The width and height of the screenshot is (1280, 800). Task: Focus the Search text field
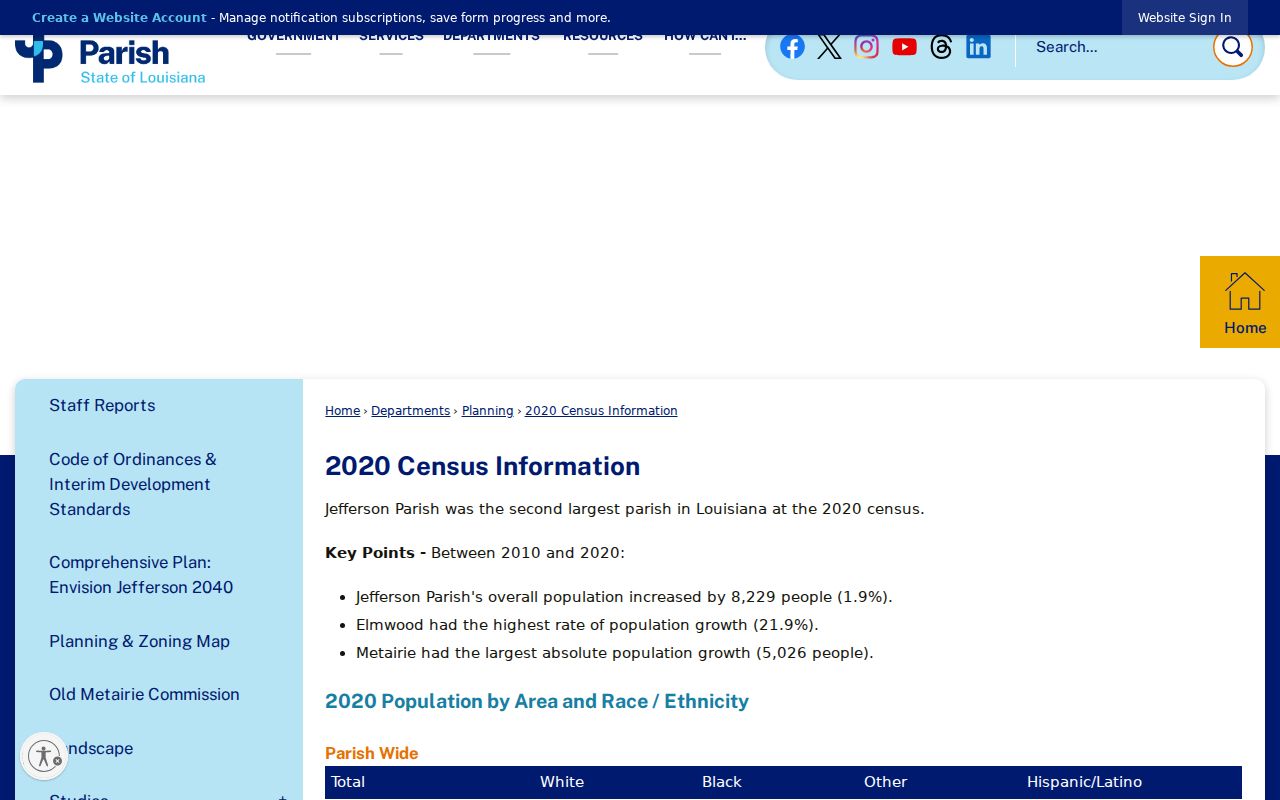[x=1117, y=47]
